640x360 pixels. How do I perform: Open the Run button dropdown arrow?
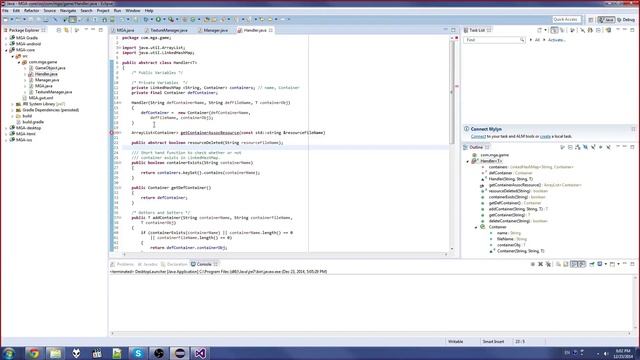(x=164, y=19)
